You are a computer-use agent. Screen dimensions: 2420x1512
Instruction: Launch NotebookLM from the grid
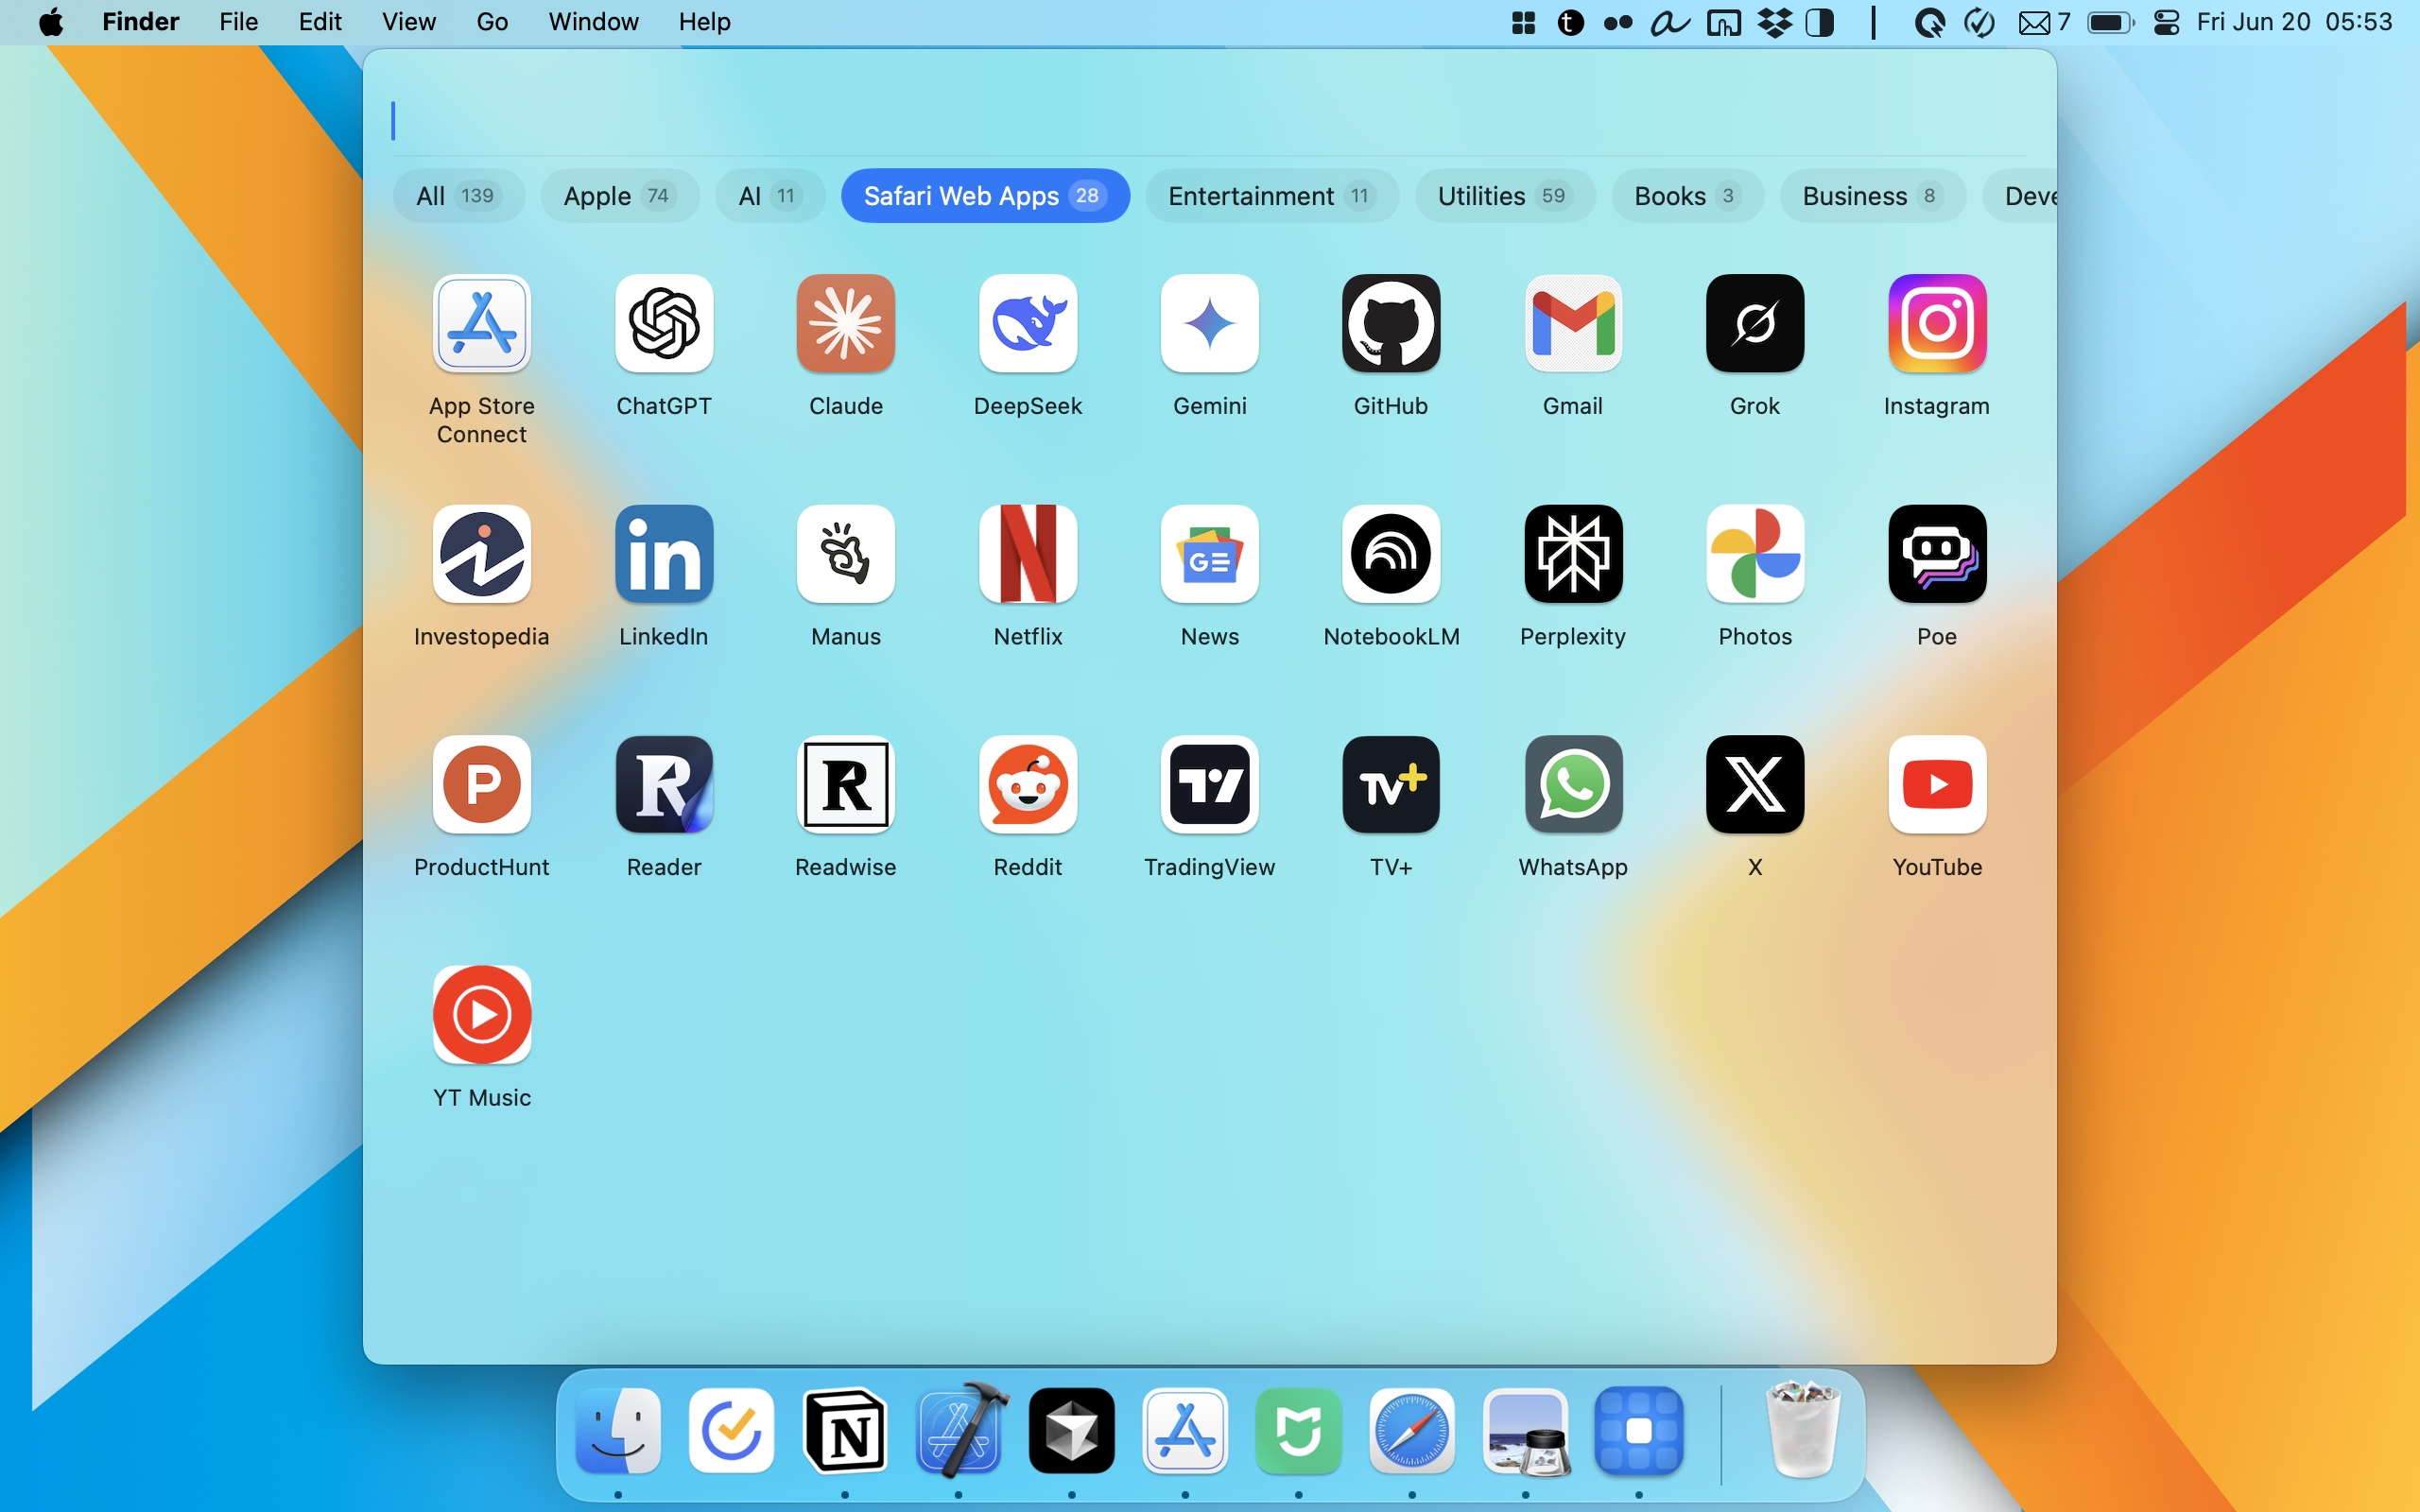pyautogui.click(x=1390, y=554)
